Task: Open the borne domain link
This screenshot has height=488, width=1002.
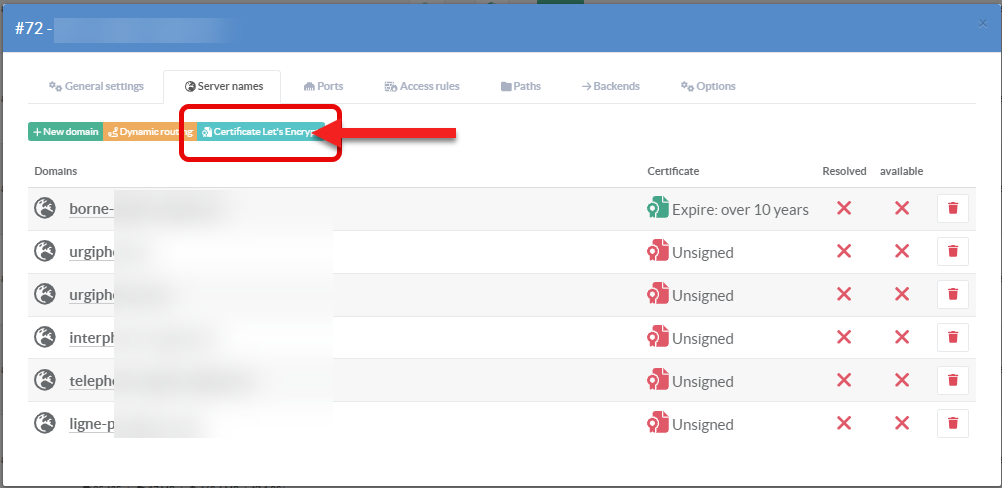Action: tap(92, 209)
